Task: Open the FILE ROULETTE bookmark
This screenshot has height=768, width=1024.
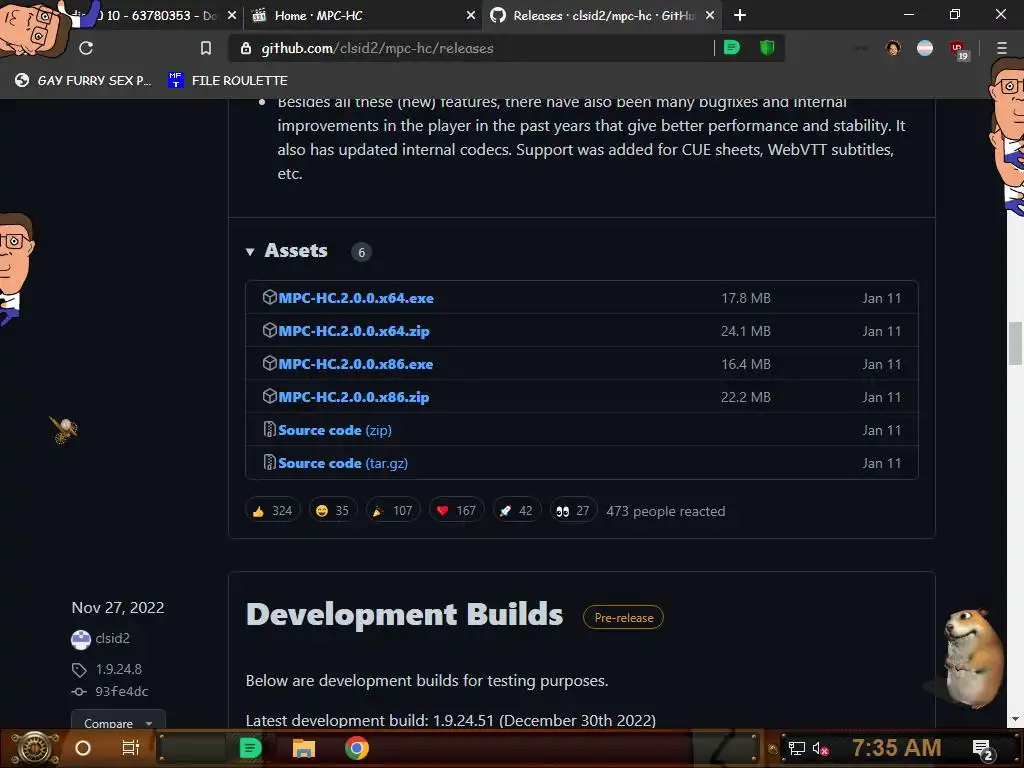Action: pyautogui.click(x=228, y=80)
